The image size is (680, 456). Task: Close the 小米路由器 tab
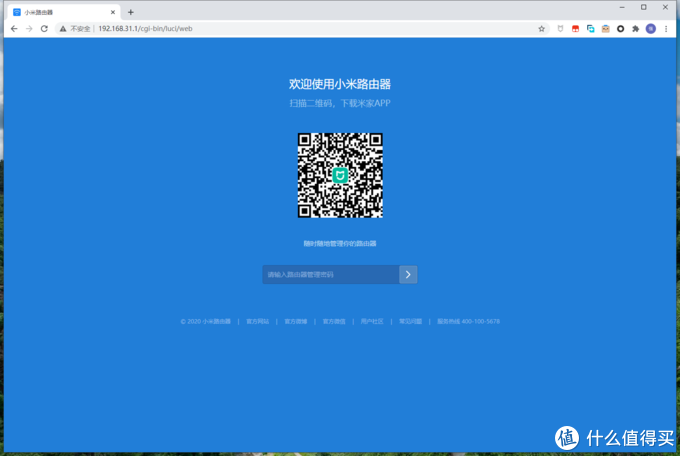[113, 12]
